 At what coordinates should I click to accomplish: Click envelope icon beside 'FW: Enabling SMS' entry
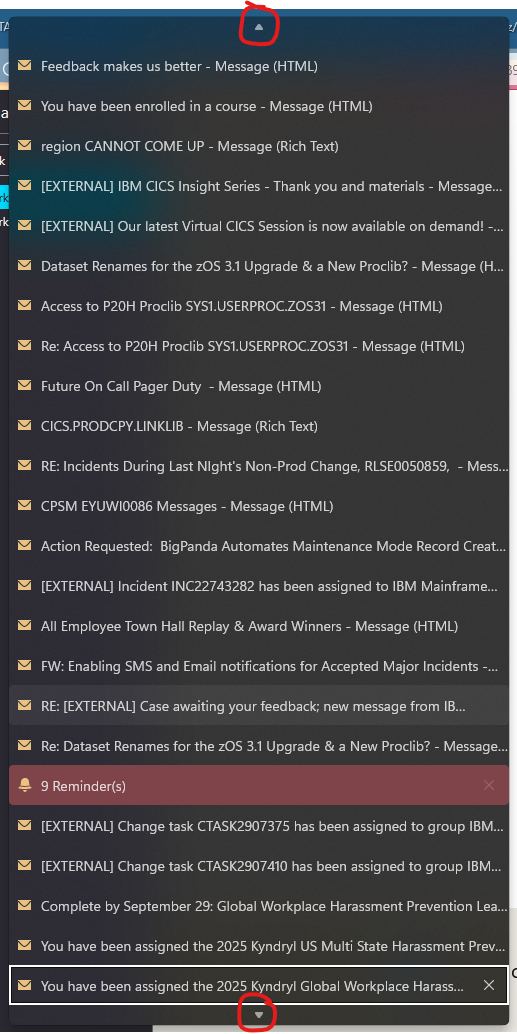tap(24, 665)
